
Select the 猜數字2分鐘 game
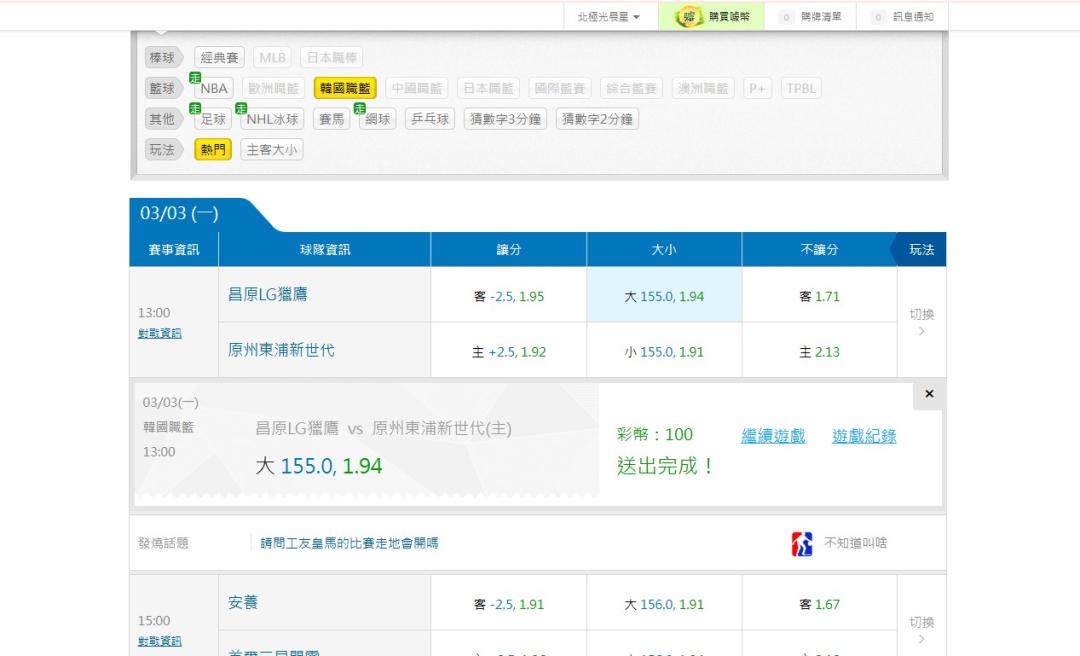597,119
